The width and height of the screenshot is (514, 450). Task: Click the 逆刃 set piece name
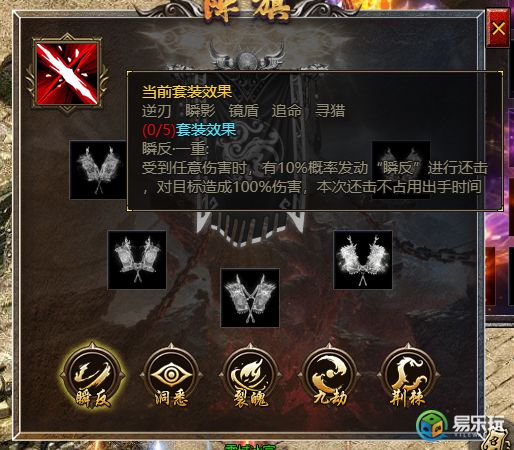[157, 111]
